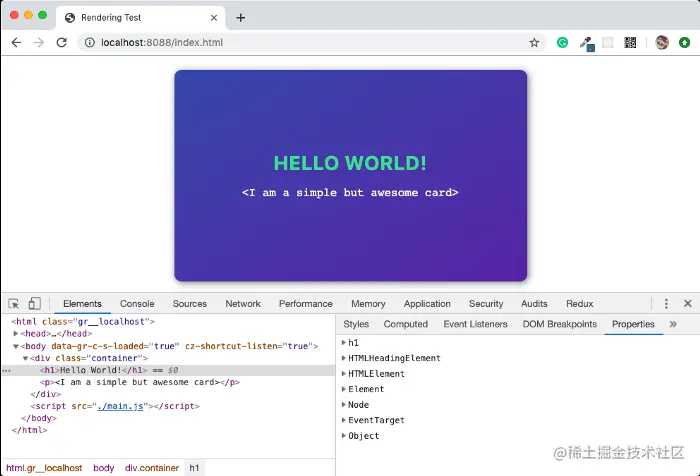Open the ./main.js script link
Image resolution: width=700 pixels, height=476 pixels.
(121, 406)
